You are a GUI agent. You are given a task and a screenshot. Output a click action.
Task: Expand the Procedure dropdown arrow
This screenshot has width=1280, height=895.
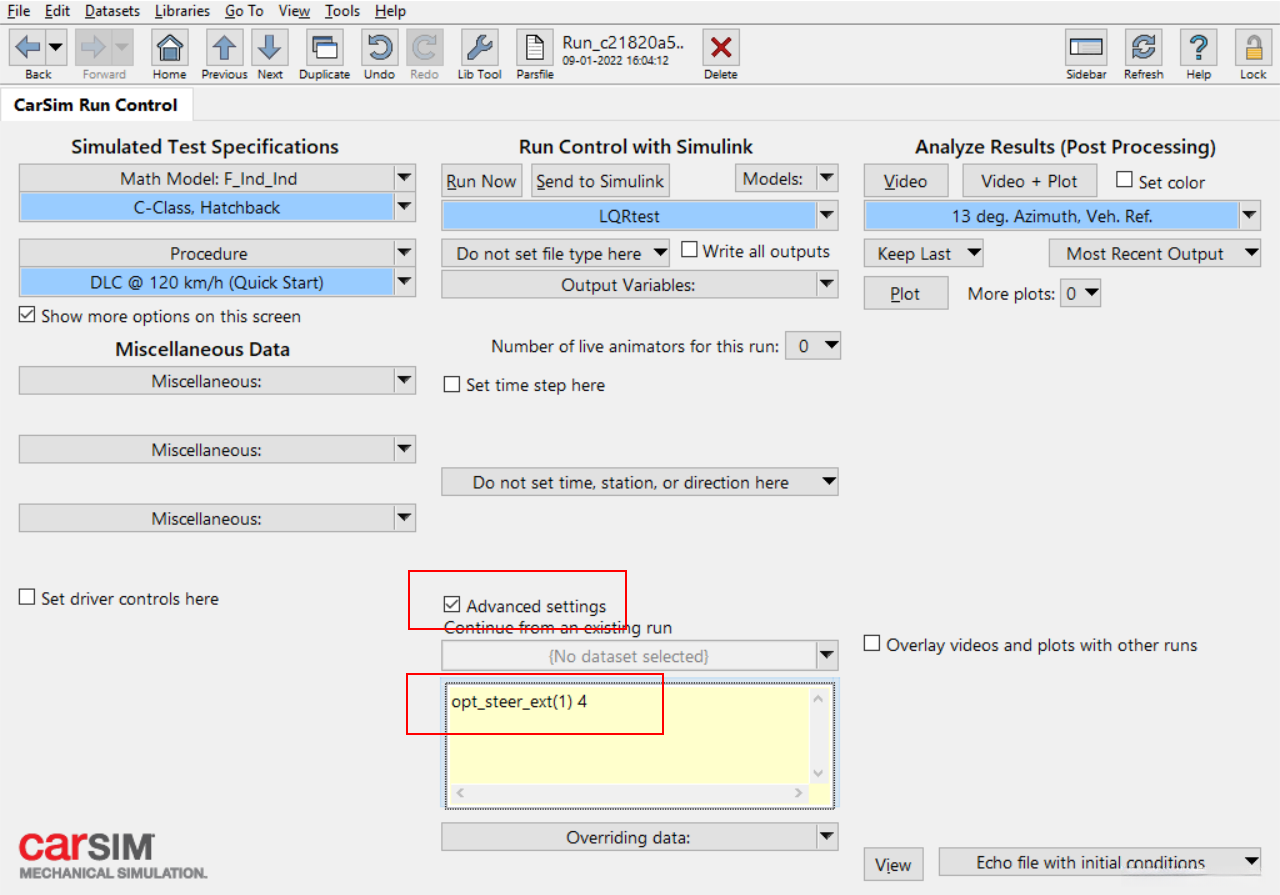pyautogui.click(x=404, y=254)
